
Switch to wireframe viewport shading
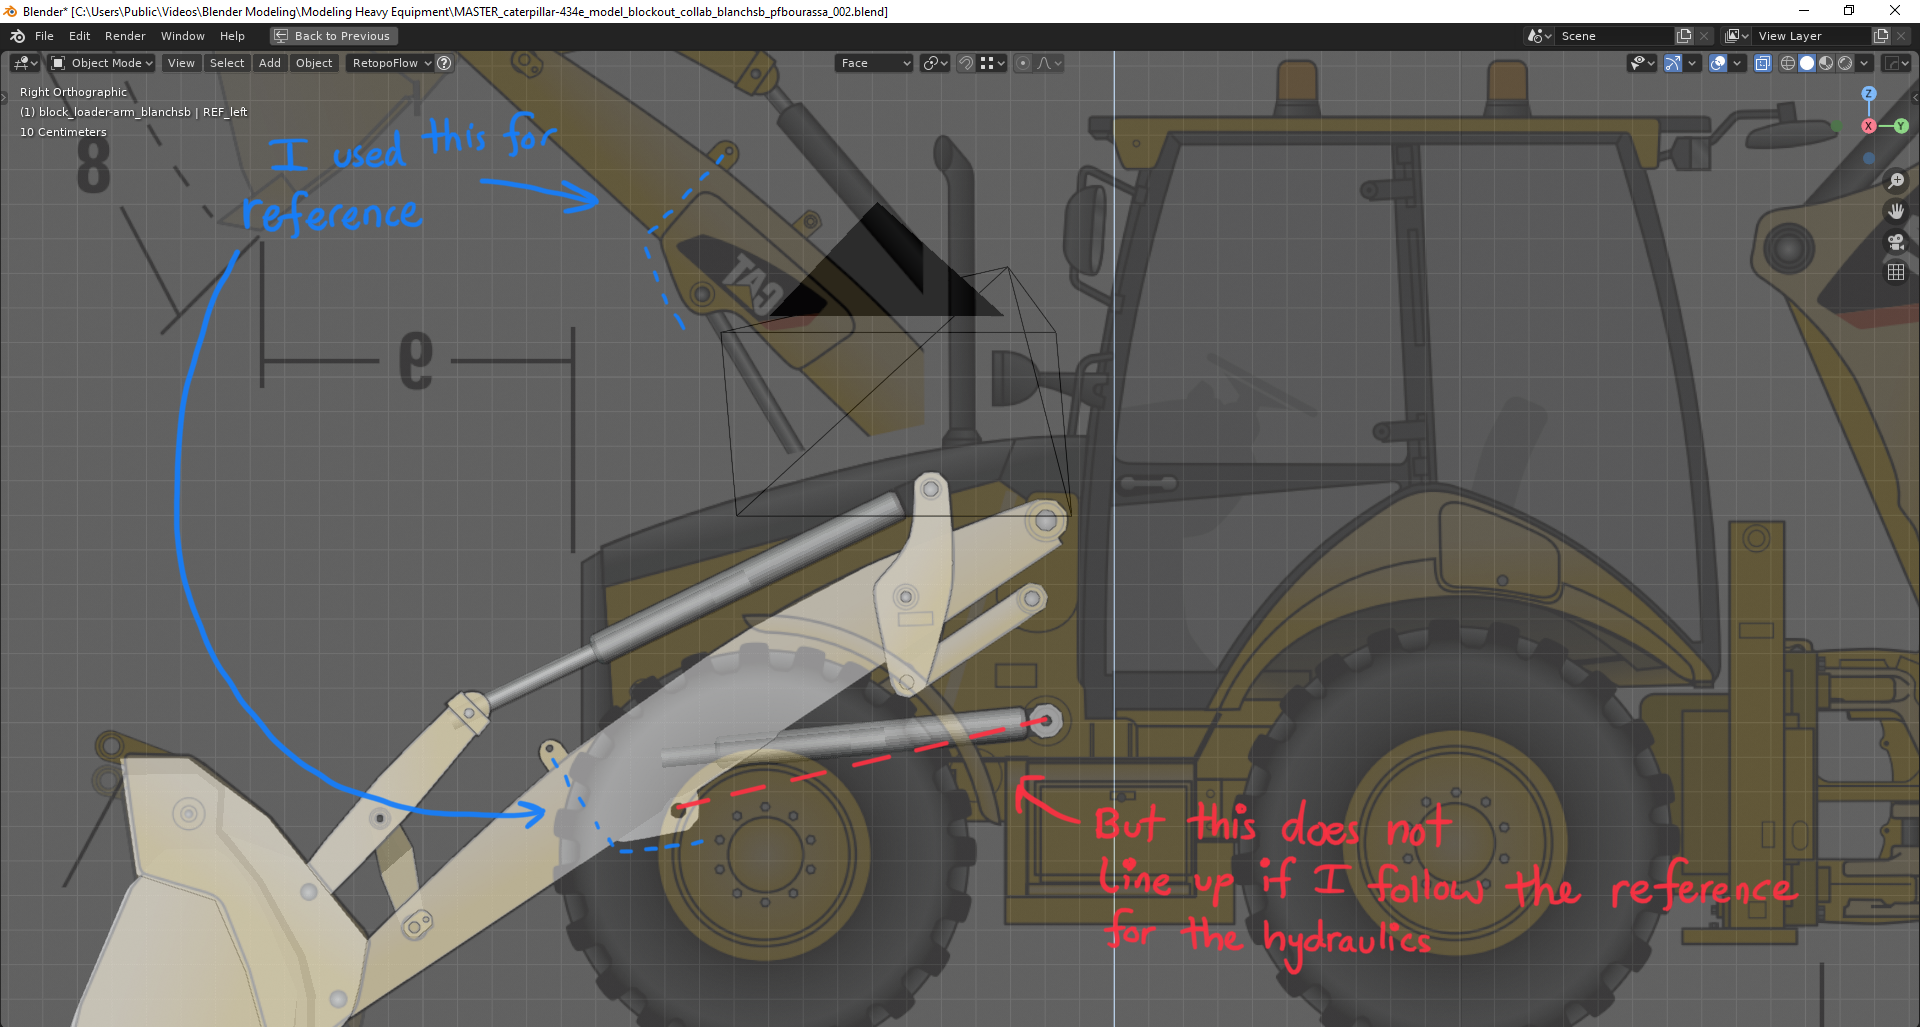[1788, 63]
